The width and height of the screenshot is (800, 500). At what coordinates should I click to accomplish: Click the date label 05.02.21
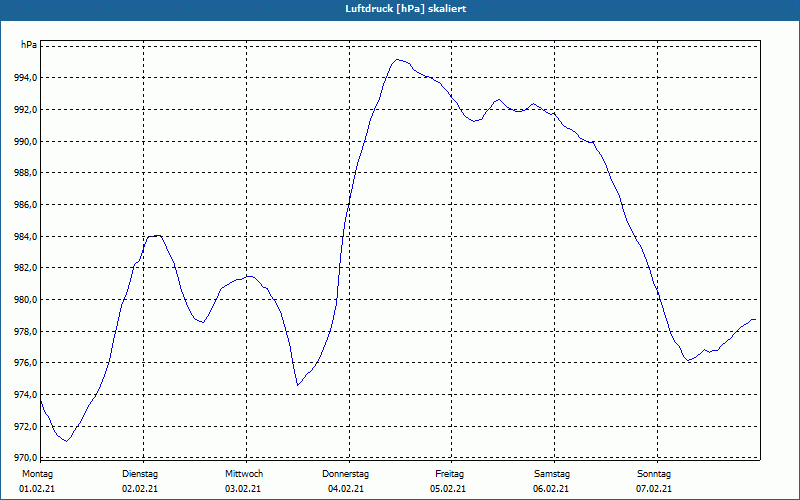[x=448, y=489]
